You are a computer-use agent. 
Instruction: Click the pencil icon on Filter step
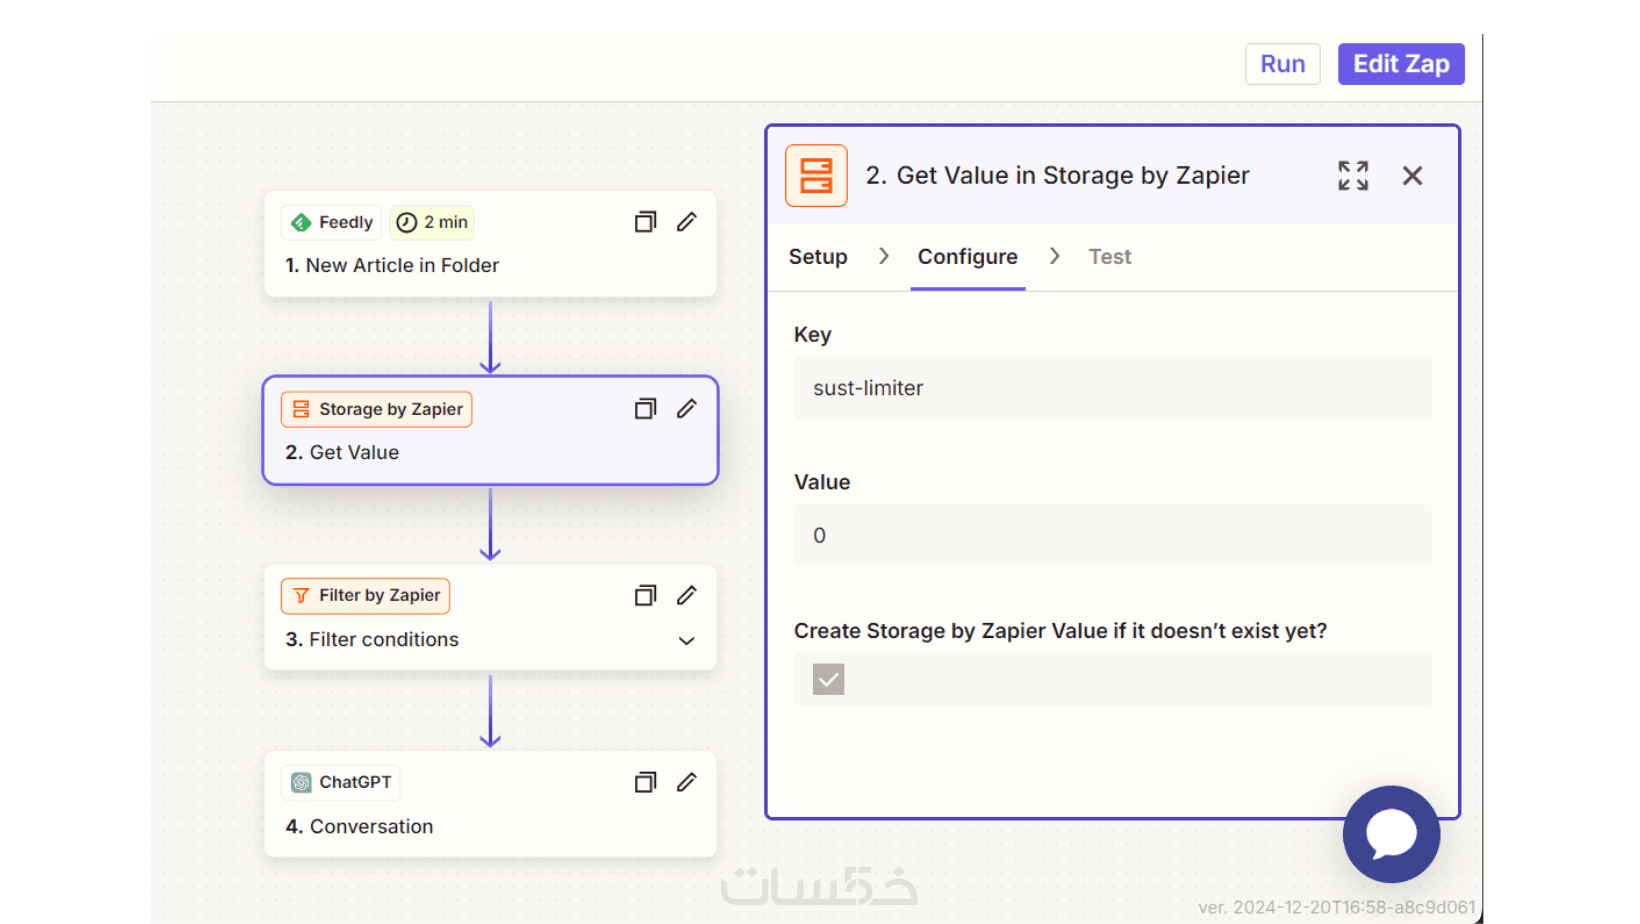686,596
